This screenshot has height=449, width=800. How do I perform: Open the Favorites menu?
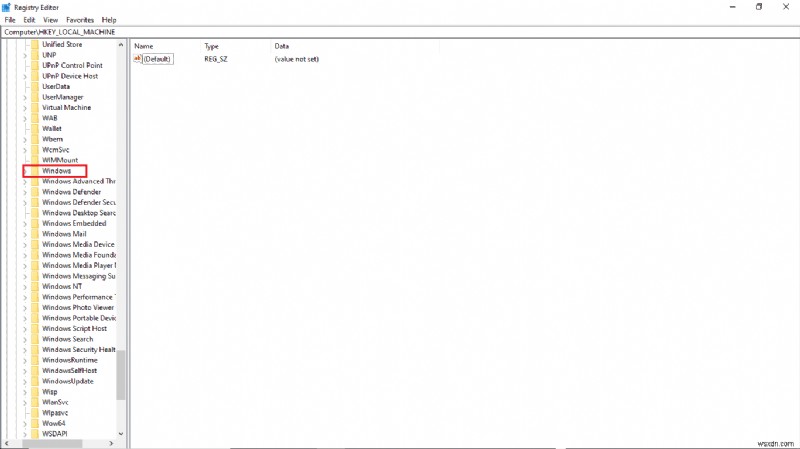point(80,20)
